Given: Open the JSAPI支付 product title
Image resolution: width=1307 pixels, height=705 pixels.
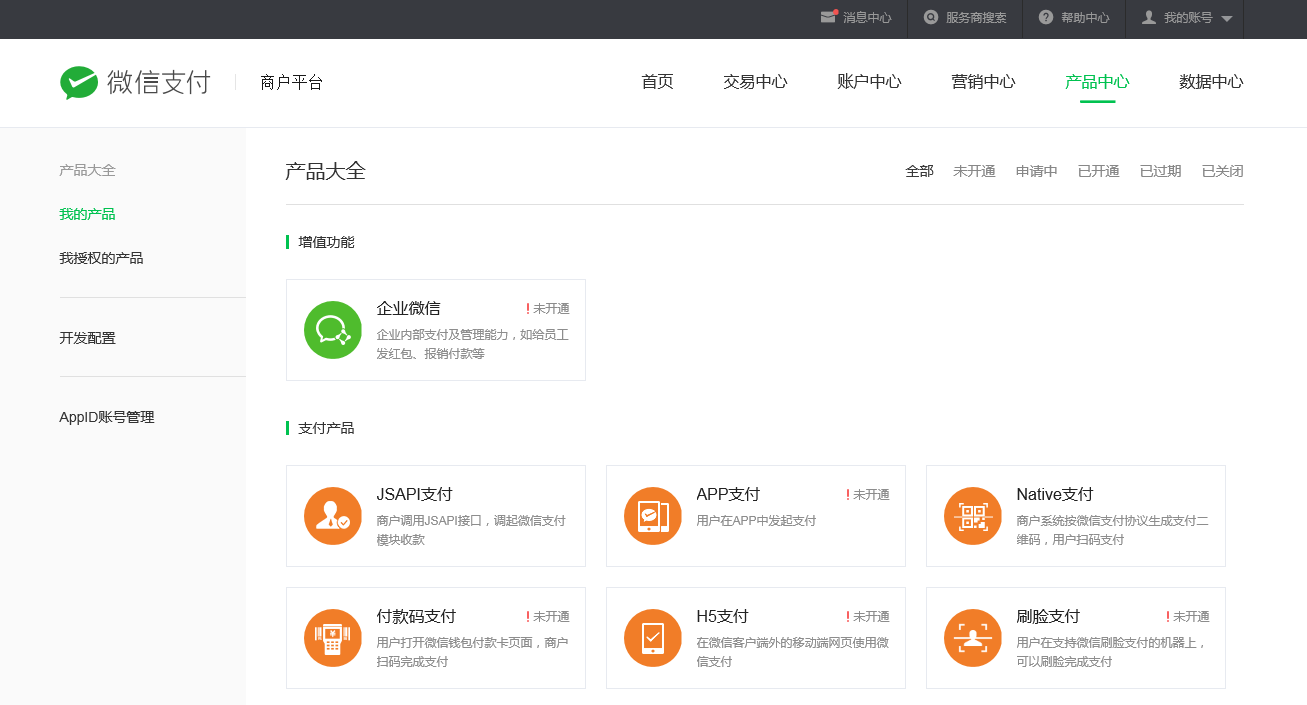Looking at the screenshot, I should tap(414, 494).
